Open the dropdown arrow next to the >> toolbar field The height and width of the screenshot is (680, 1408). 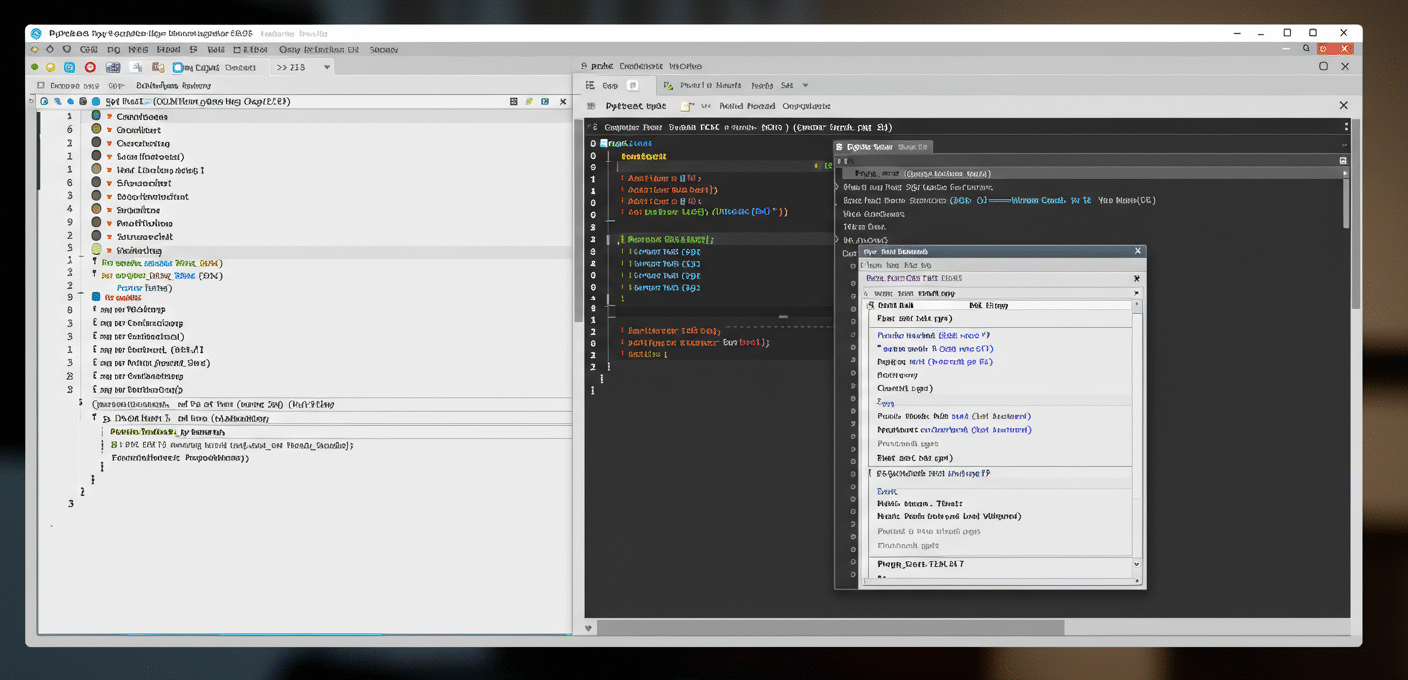pyautogui.click(x=327, y=68)
